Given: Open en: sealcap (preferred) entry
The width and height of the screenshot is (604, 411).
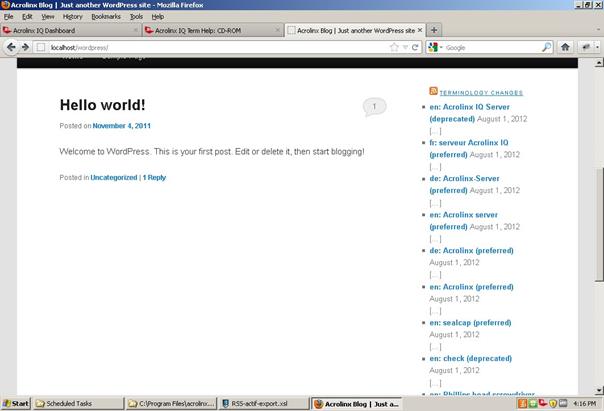Looking at the screenshot, I should tap(470, 323).
